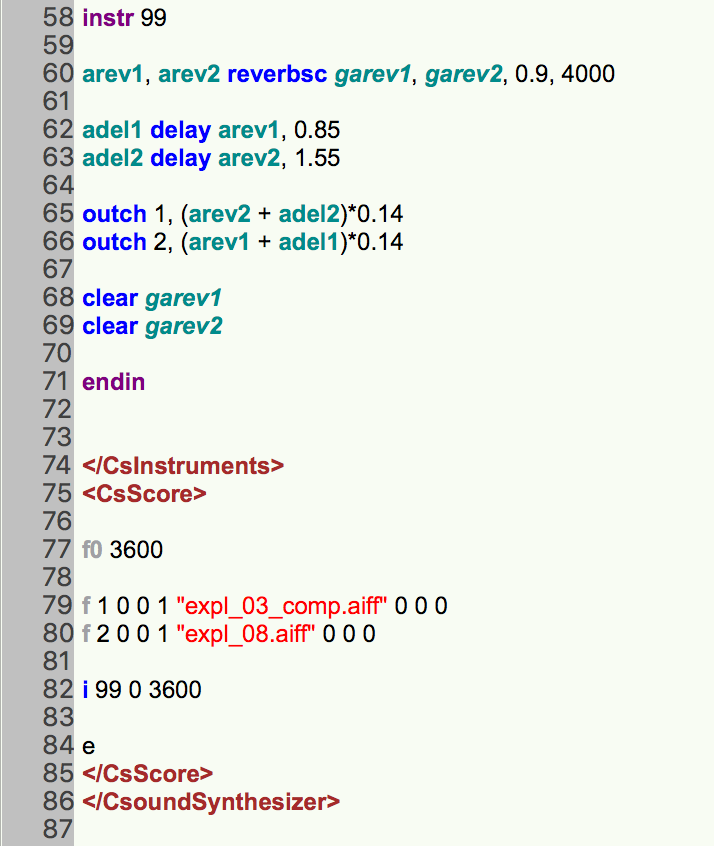Click the closing CsInstruments tag
The width and height of the screenshot is (714, 846).
[184, 466]
